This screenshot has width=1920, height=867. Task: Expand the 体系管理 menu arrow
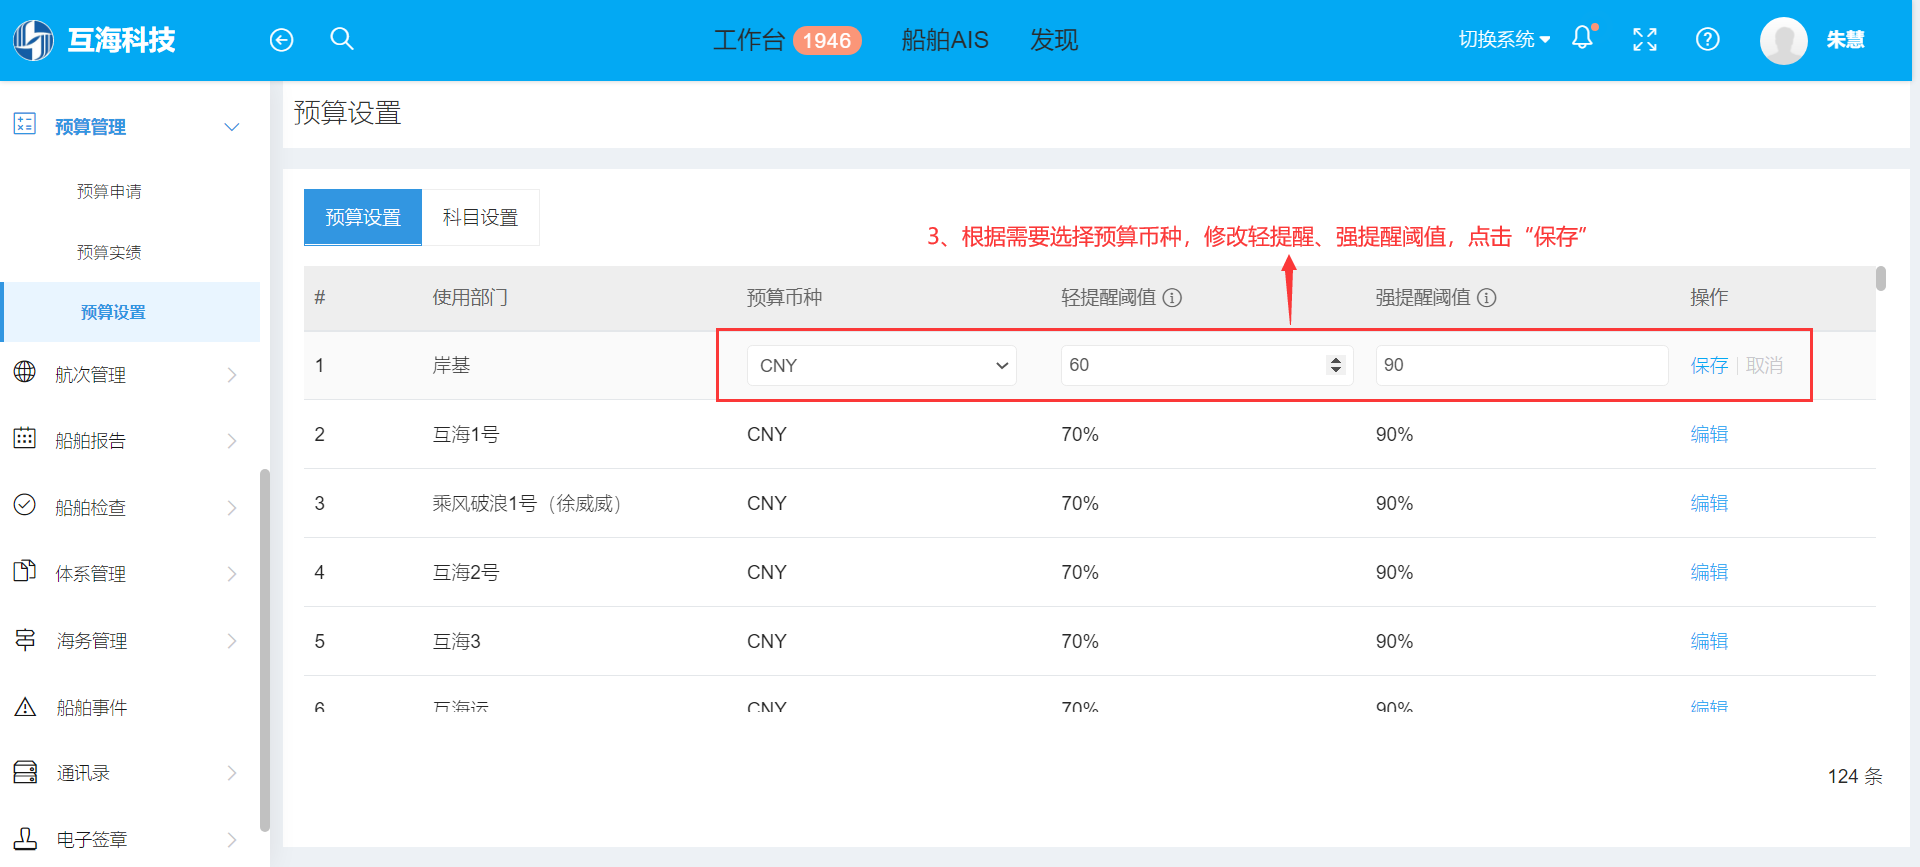coord(232,574)
